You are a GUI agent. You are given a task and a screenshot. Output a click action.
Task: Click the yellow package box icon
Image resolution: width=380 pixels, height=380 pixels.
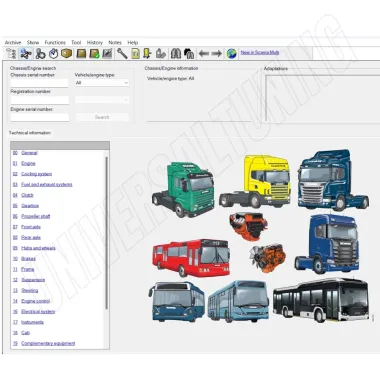click(66, 53)
